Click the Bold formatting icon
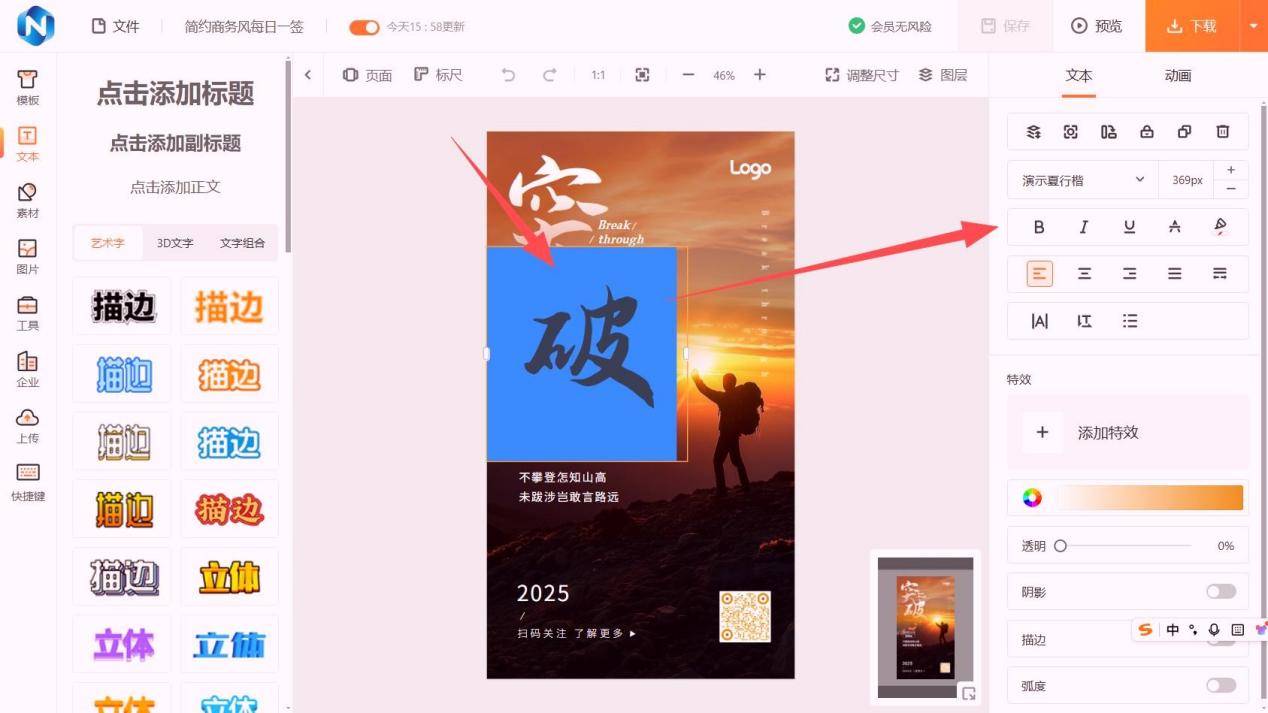The image size is (1268, 713). (x=1039, y=227)
